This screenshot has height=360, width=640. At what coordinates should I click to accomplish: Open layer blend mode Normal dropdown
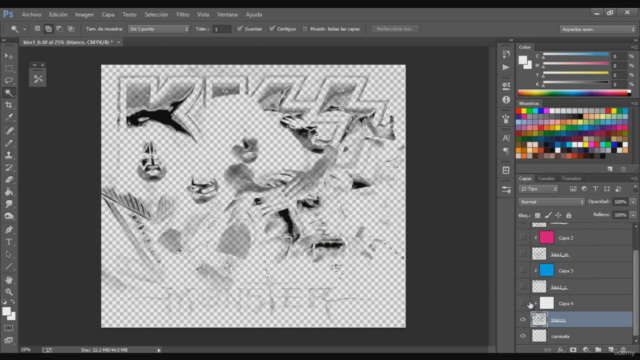(x=551, y=202)
